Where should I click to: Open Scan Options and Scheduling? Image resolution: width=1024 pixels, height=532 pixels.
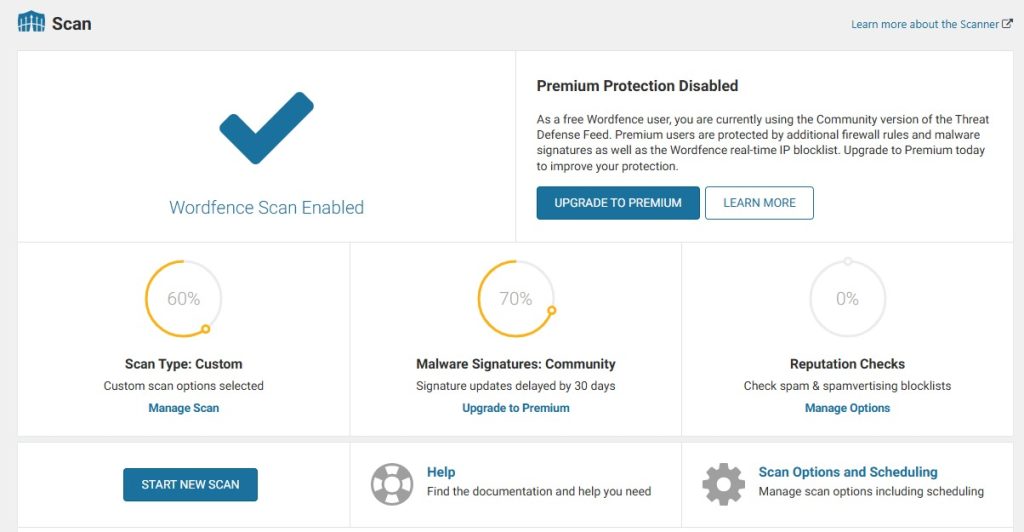point(848,472)
